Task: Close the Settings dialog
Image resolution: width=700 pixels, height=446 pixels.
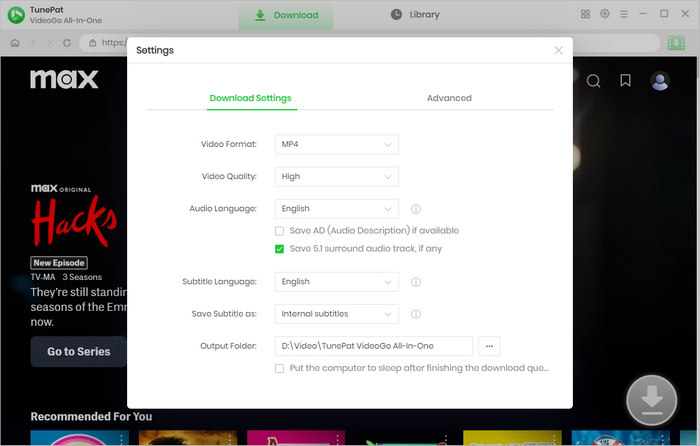Action: (558, 50)
